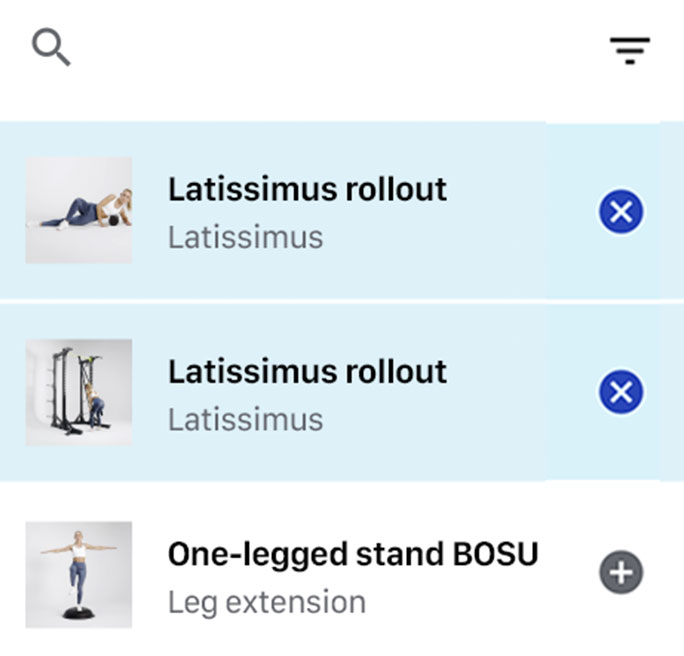This screenshot has height=656, width=684.
Task: Click Latissimus subtitle under floor exercise title
Action: [x=245, y=237]
